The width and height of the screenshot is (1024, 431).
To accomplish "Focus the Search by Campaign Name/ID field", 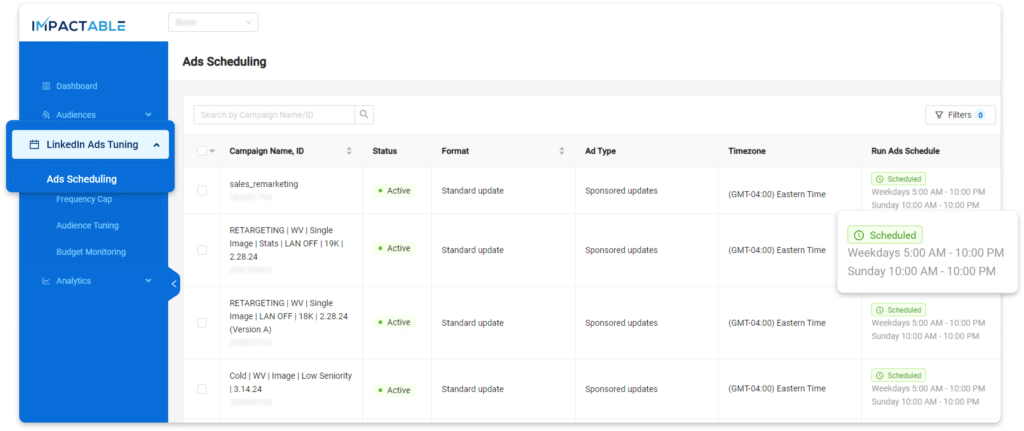I will [275, 115].
